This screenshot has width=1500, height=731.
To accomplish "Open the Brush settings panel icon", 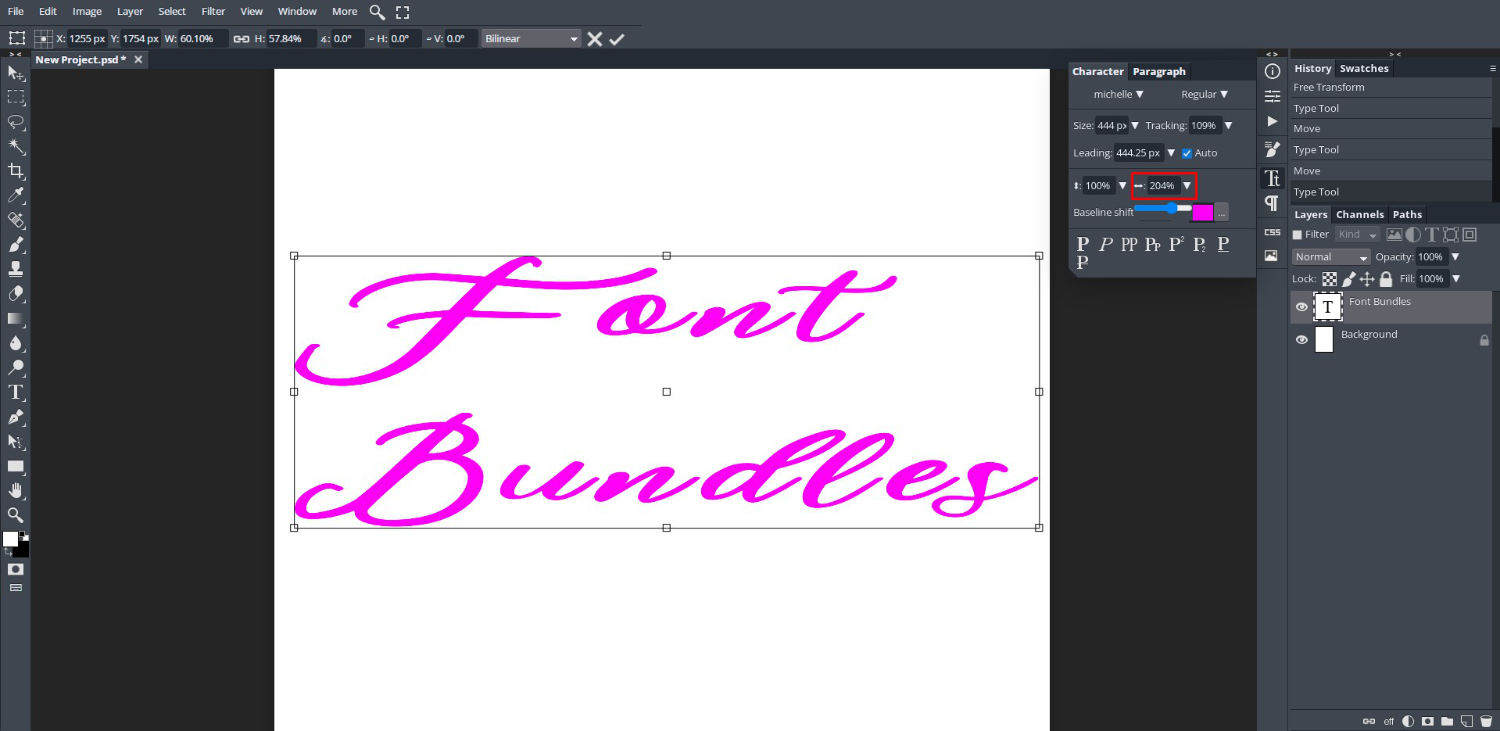I will (1272, 149).
